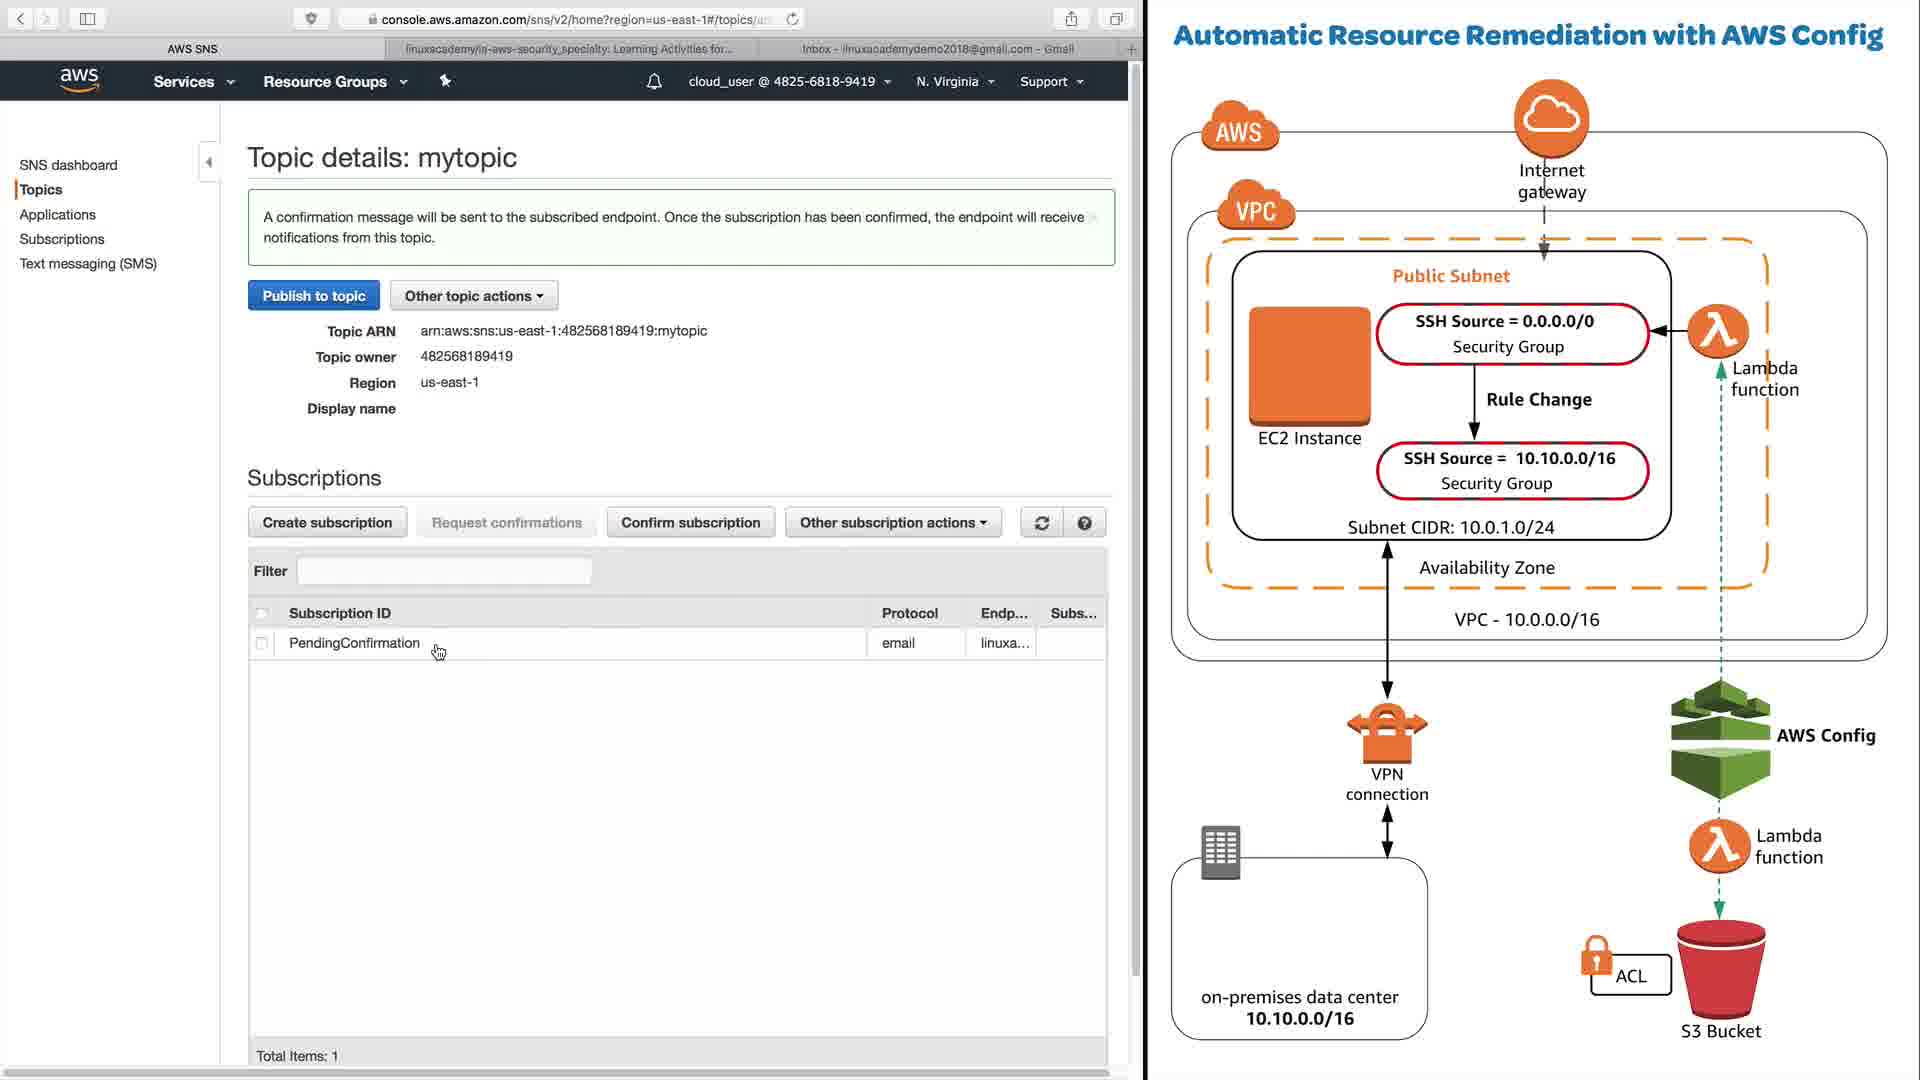Expand the Services dropdown menu
Screen dimensions: 1920x1080
tap(193, 81)
